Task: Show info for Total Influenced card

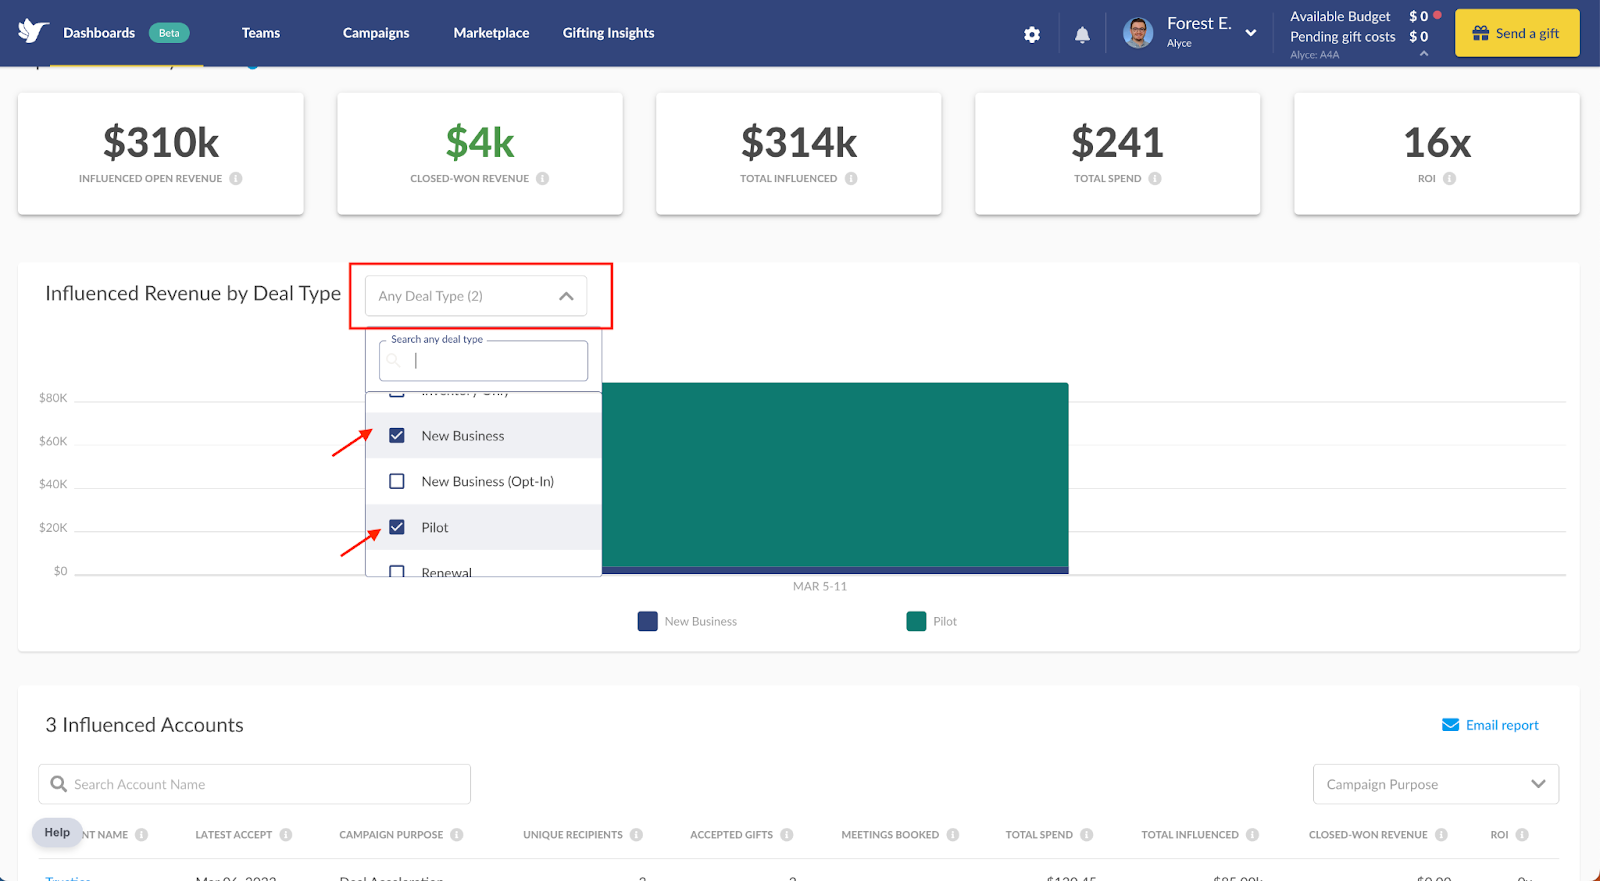Action: click(851, 179)
